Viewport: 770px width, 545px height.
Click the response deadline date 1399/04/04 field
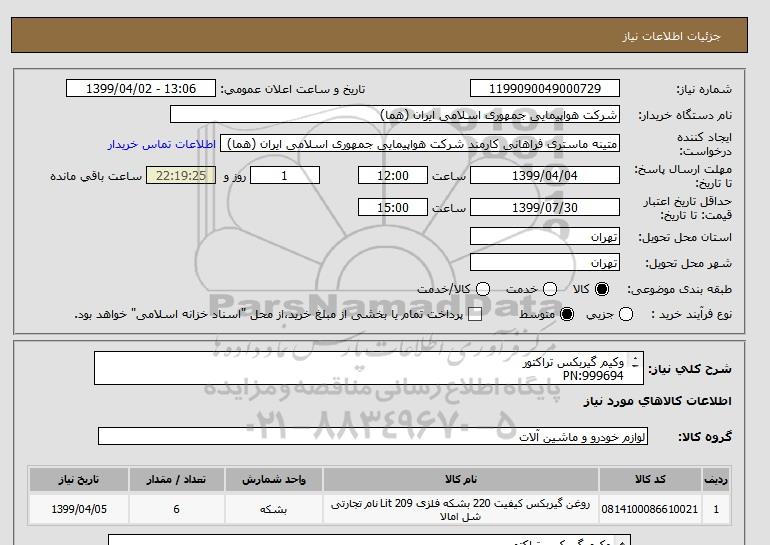pyautogui.click(x=545, y=175)
